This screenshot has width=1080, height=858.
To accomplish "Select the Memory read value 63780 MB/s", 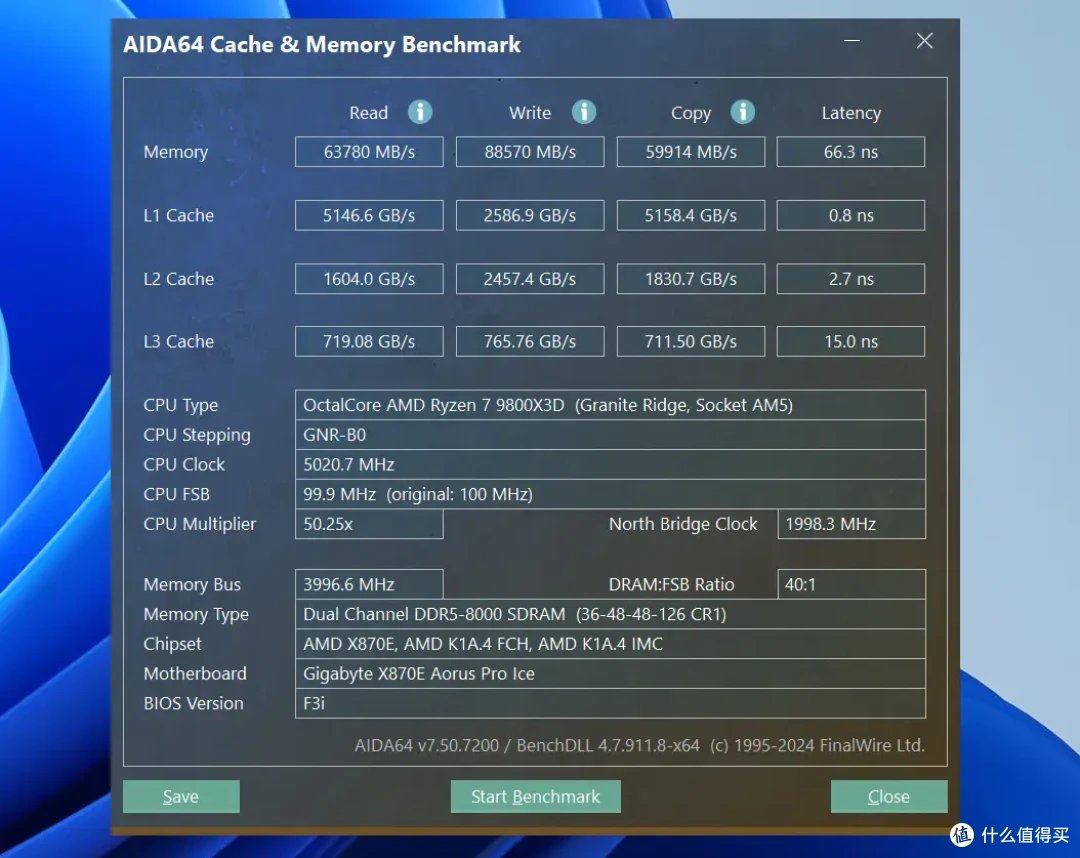I will [x=369, y=151].
